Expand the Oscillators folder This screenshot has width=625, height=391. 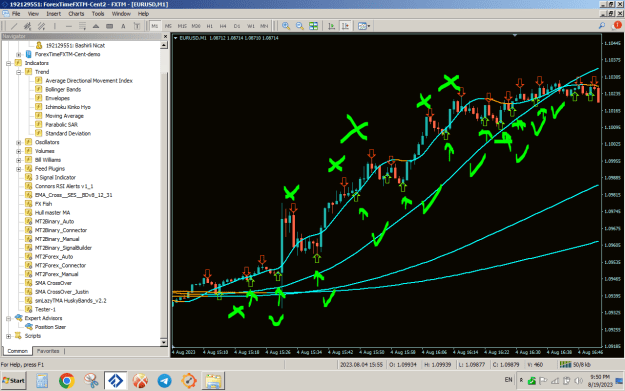[18, 142]
